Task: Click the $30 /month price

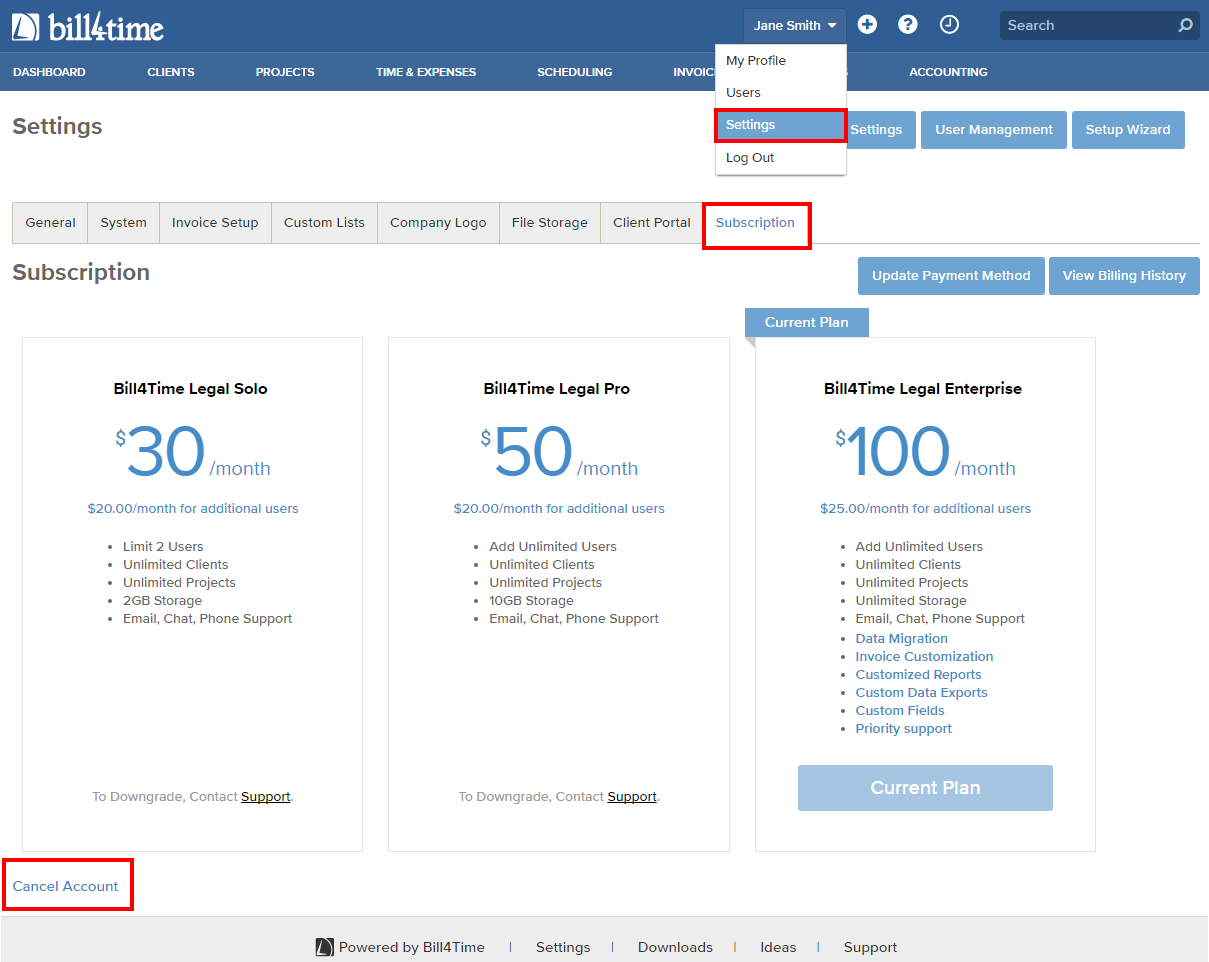Action: point(193,453)
